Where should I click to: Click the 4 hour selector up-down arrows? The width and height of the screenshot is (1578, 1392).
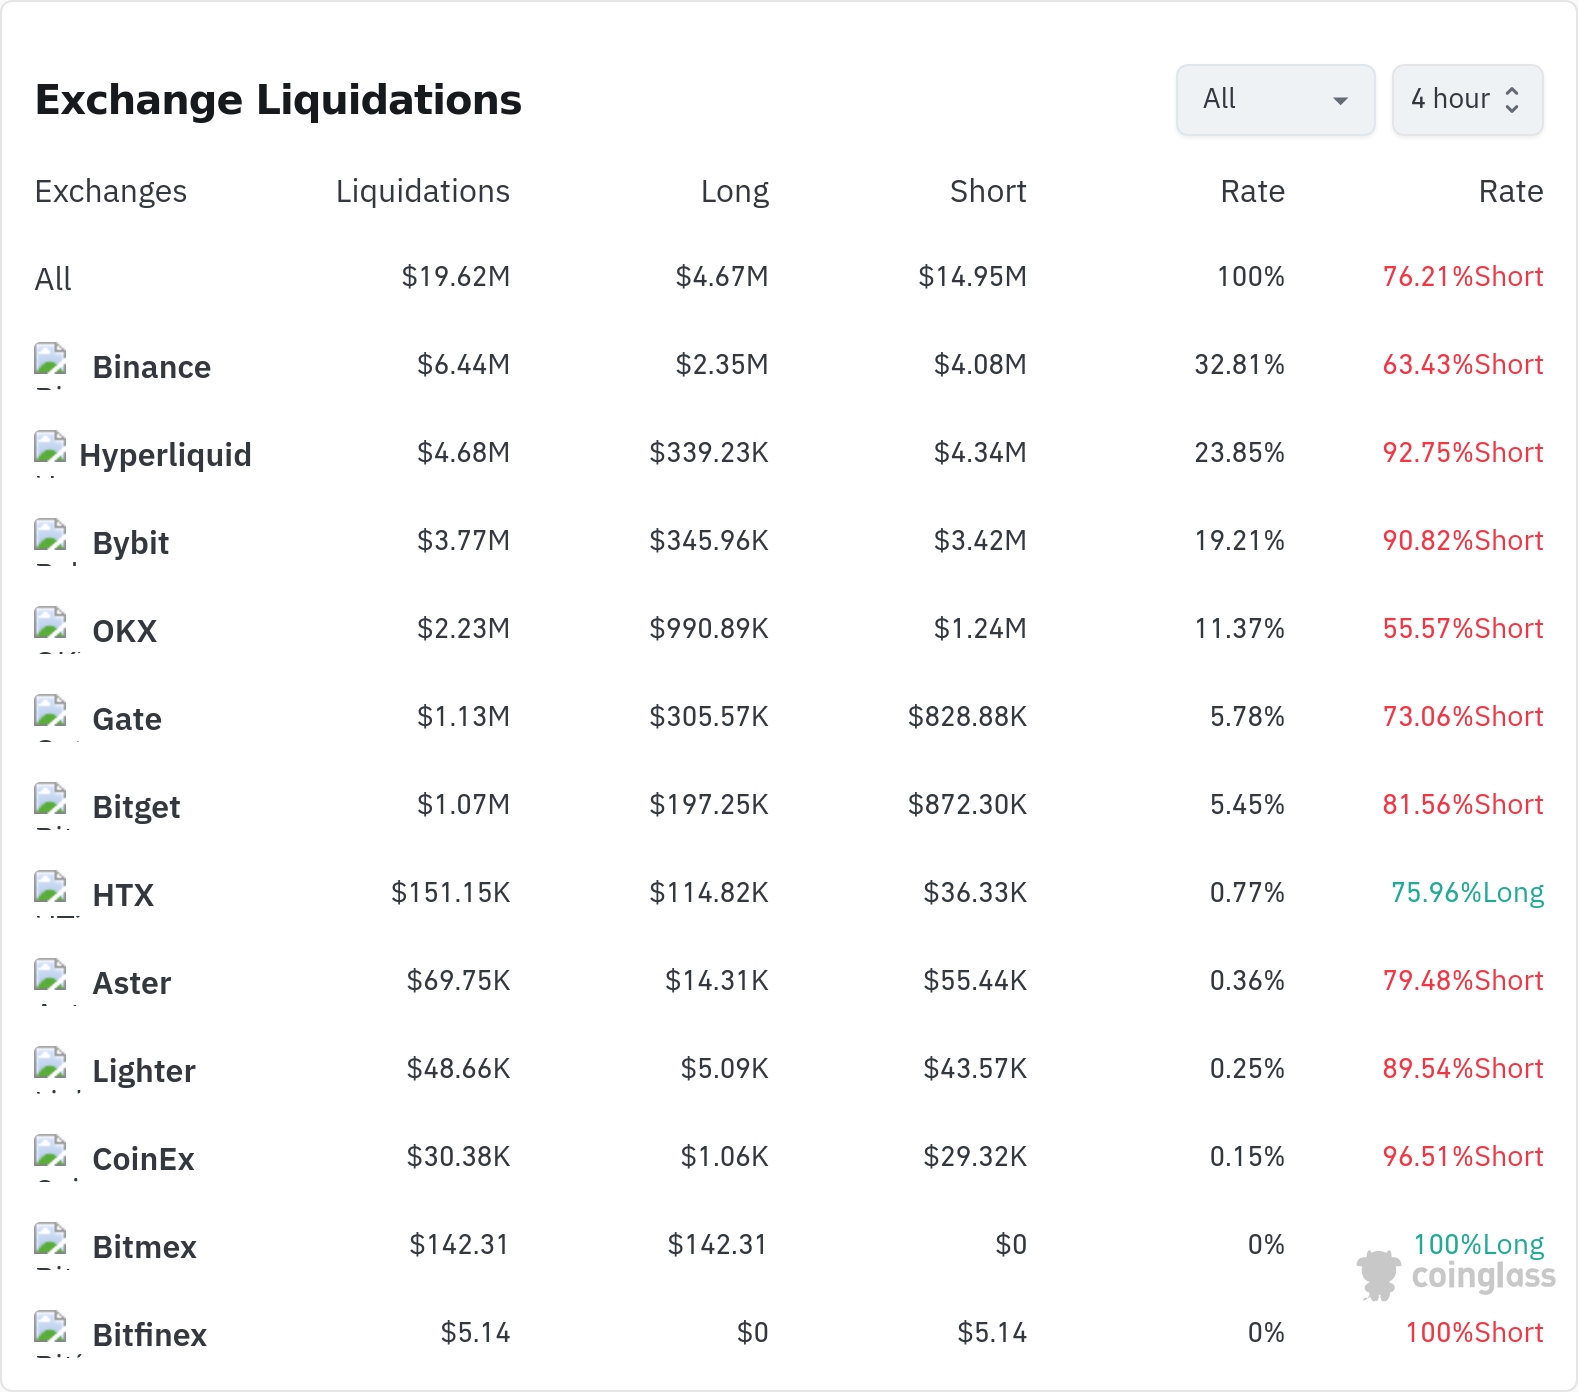(x=1512, y=100)
